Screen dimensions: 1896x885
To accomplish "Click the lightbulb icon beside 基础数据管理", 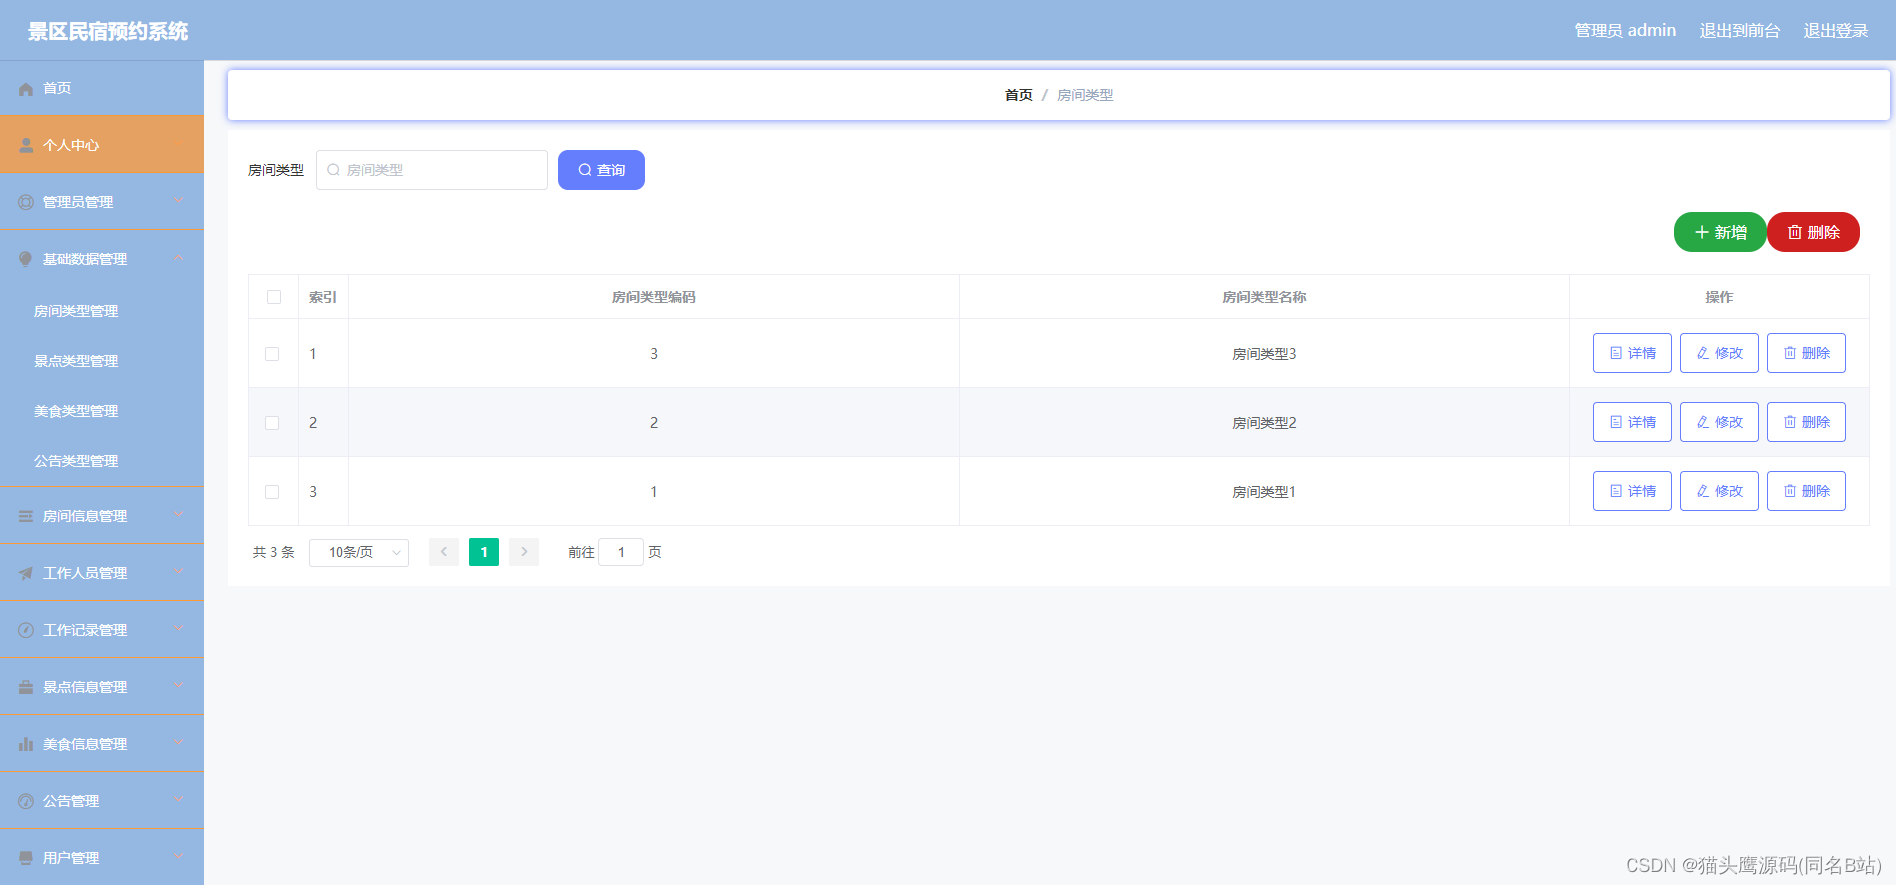I will pyautogui.click(x=26, y=259).
